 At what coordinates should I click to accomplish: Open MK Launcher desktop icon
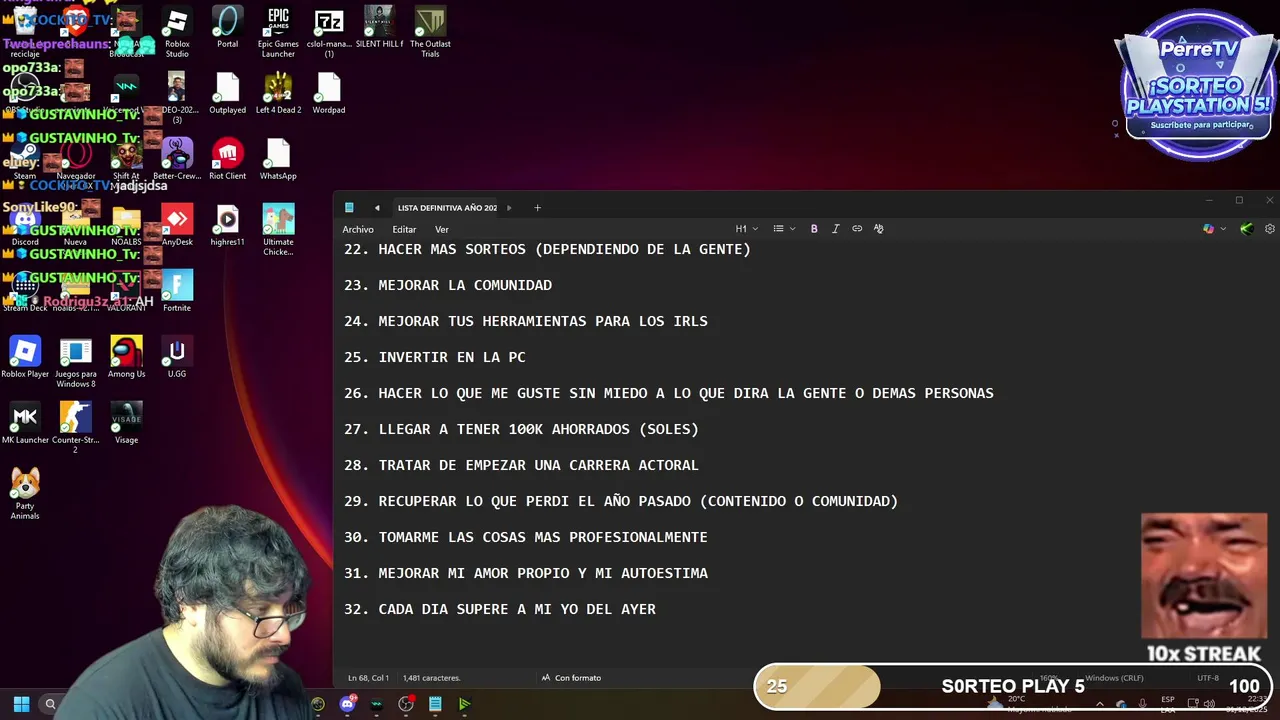click(25, 424)
